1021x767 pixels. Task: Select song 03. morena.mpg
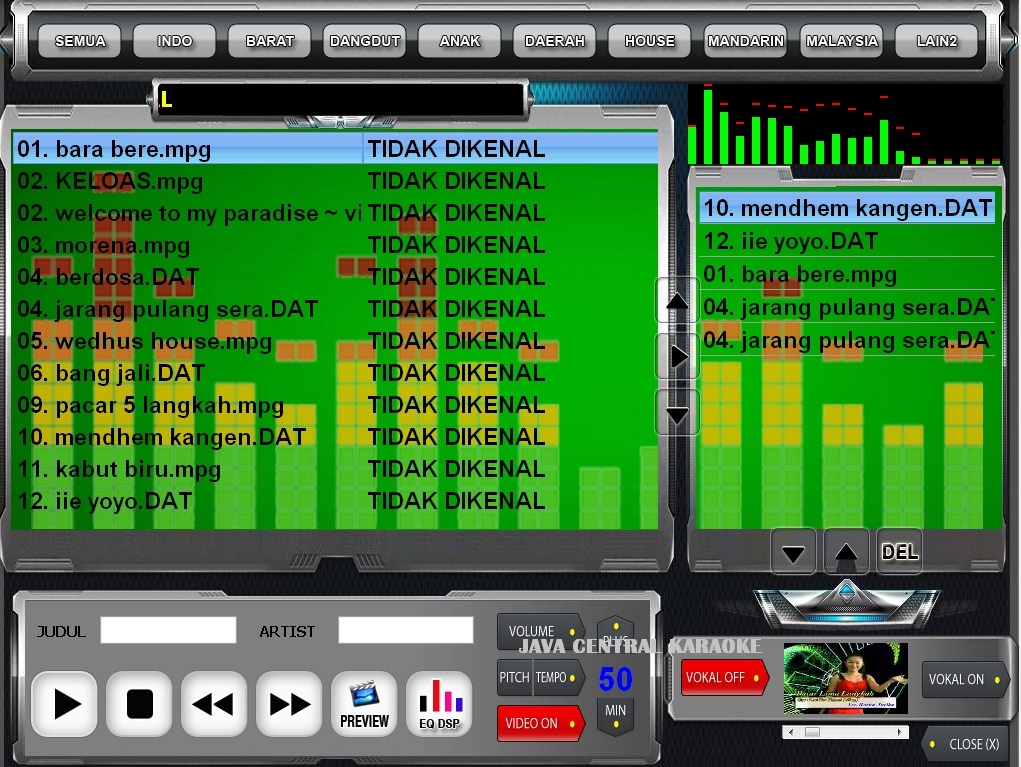(x=335, y=245)
